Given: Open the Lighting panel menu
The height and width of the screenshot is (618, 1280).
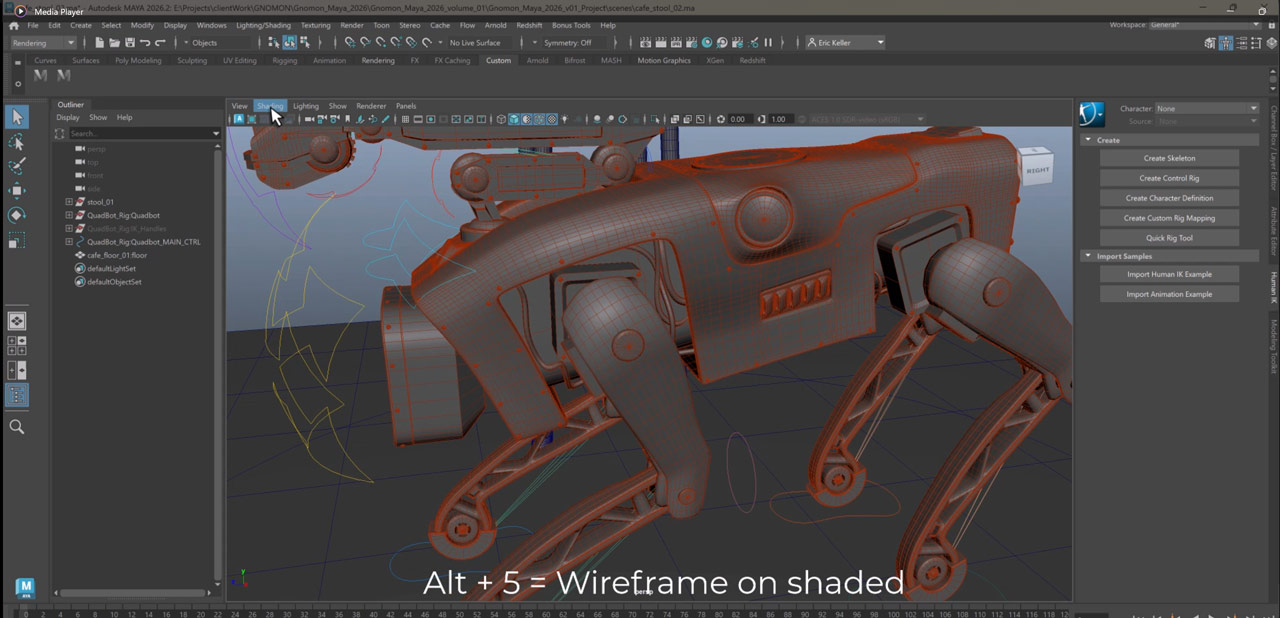Looking at the screenshot, I should point(305,106).
